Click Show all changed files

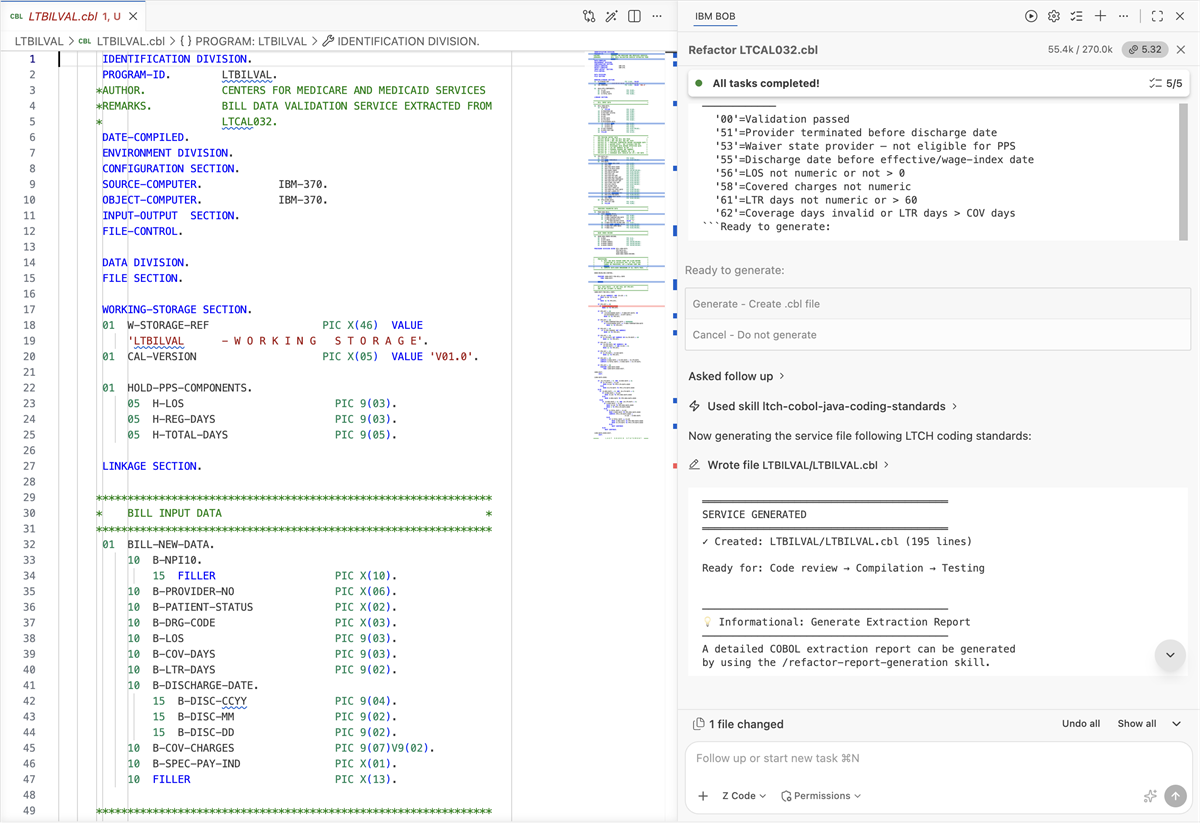1137,723
